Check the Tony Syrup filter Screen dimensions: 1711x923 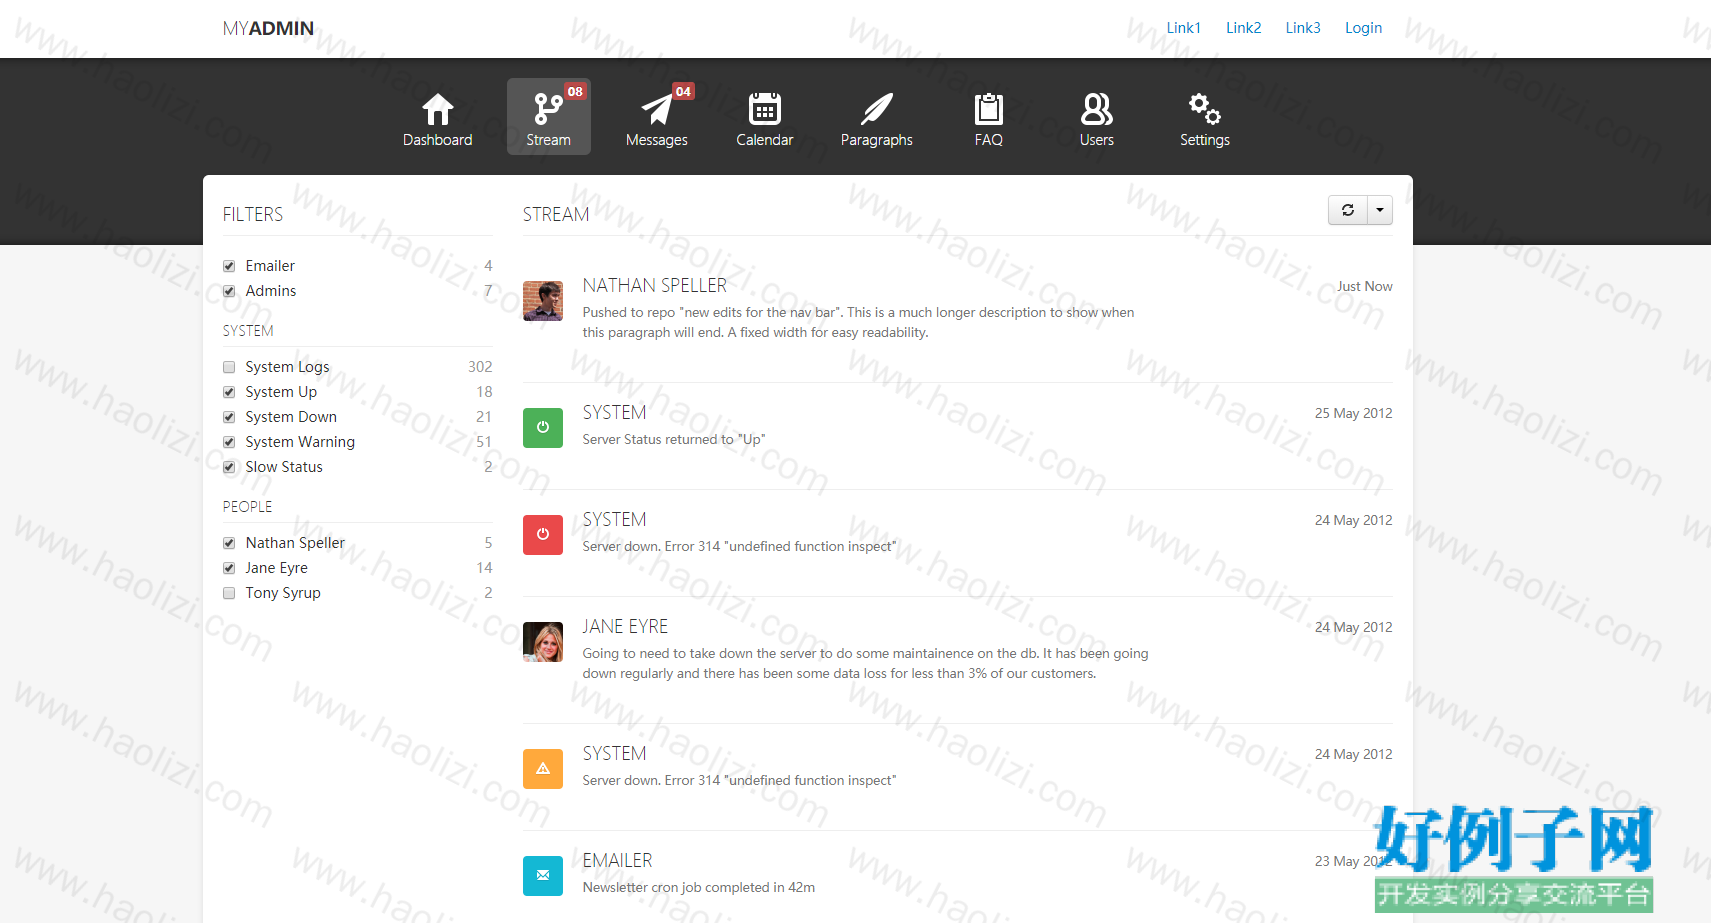(229, 593)
